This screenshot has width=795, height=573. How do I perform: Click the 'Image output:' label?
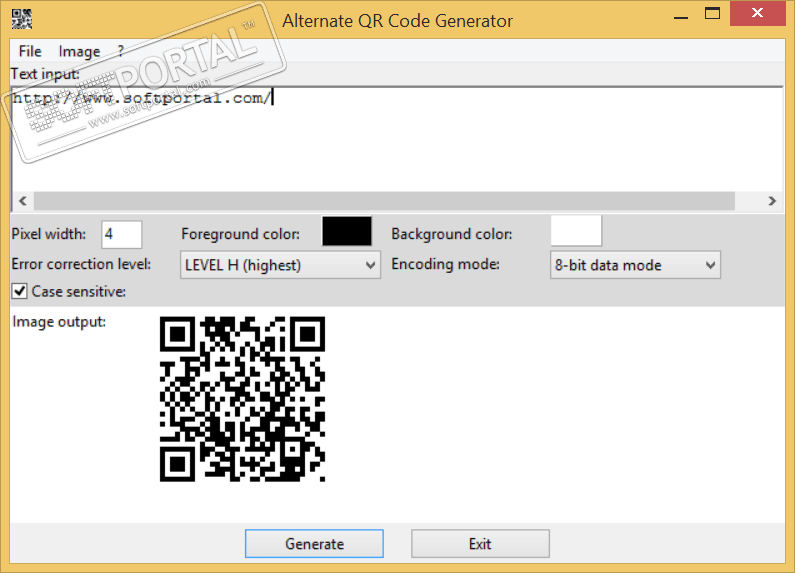59,322
